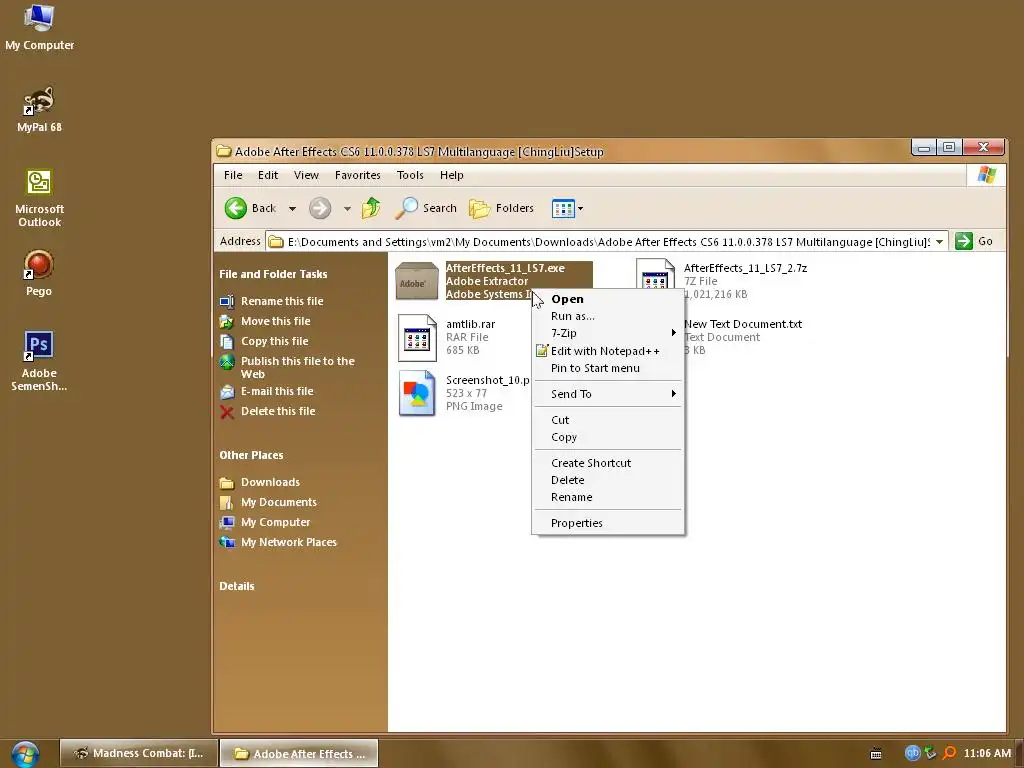The width and height of the screenshot is (1024, 768).
Task: Launch MyPal 68 browser shortcut
Action: [x=39, y=109]
